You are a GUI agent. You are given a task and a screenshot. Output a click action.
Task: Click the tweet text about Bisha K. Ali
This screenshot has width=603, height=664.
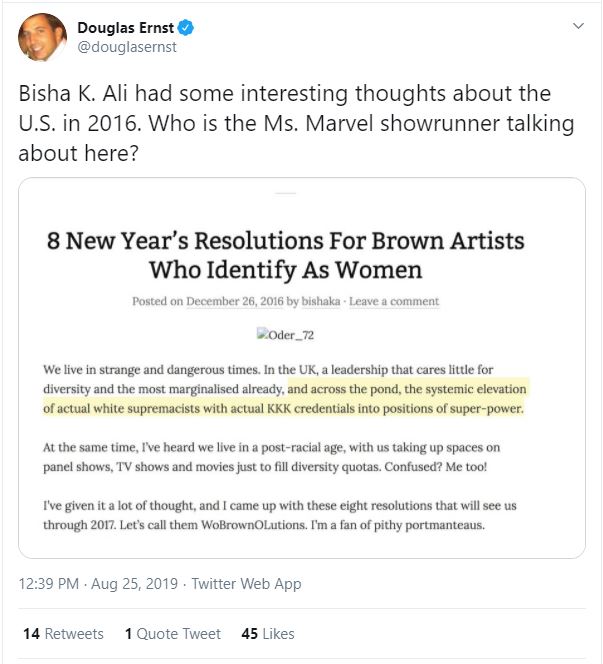pos(295,123)
